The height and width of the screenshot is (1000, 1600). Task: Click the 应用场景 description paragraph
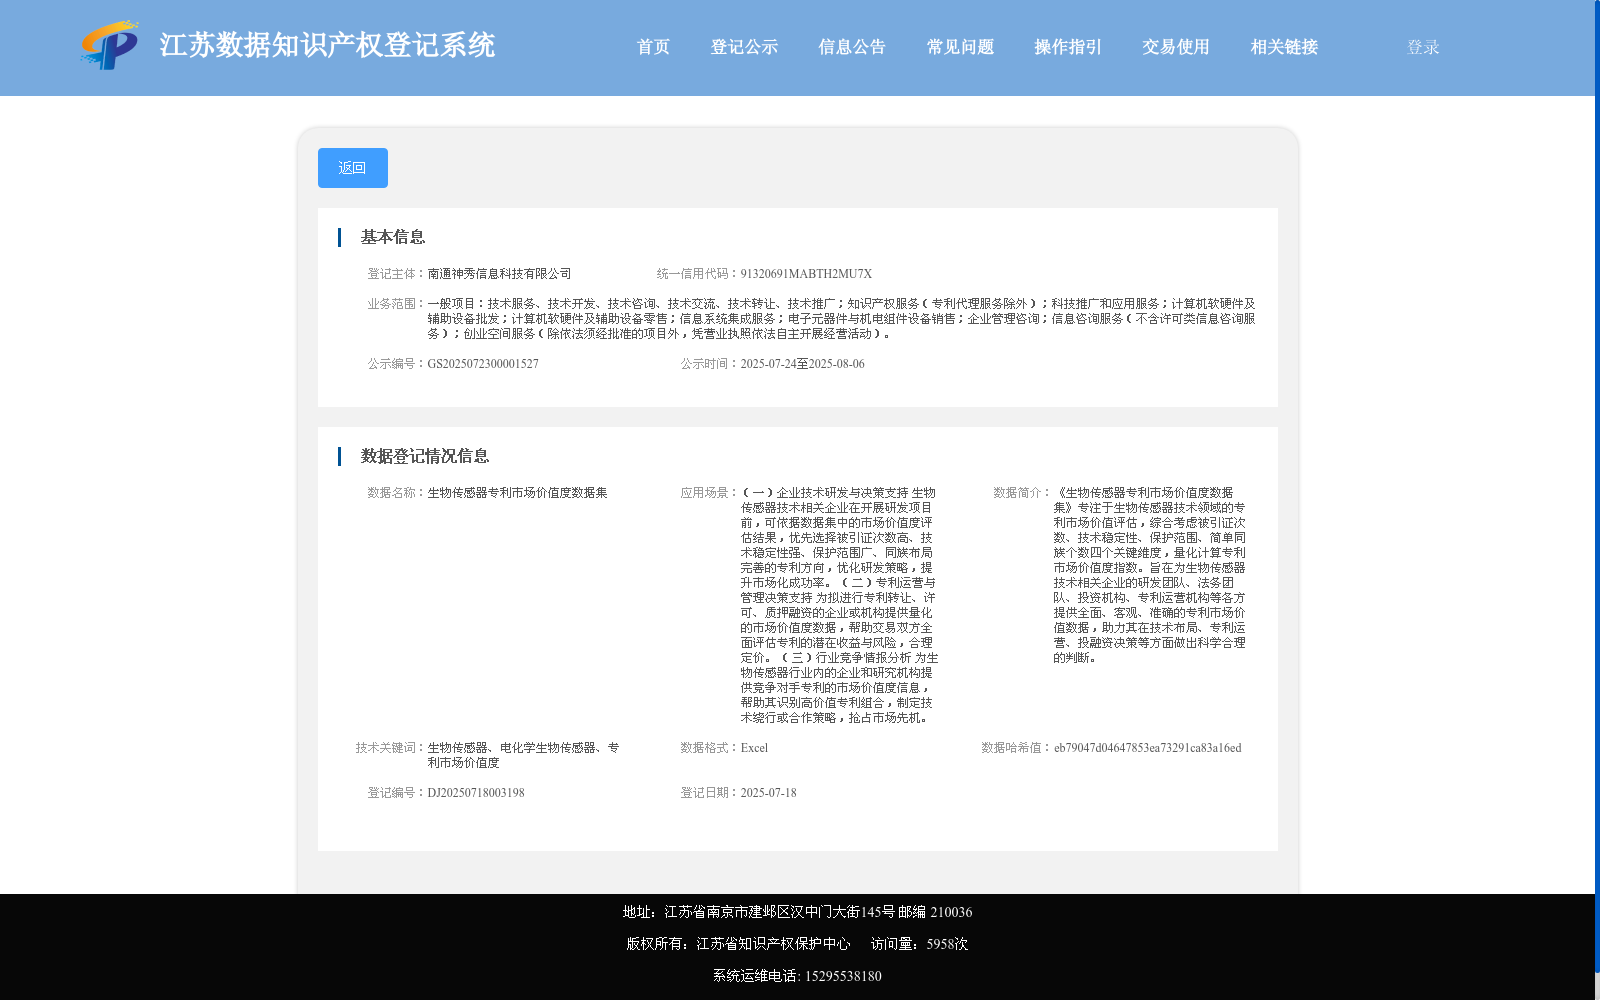point(839,605)
